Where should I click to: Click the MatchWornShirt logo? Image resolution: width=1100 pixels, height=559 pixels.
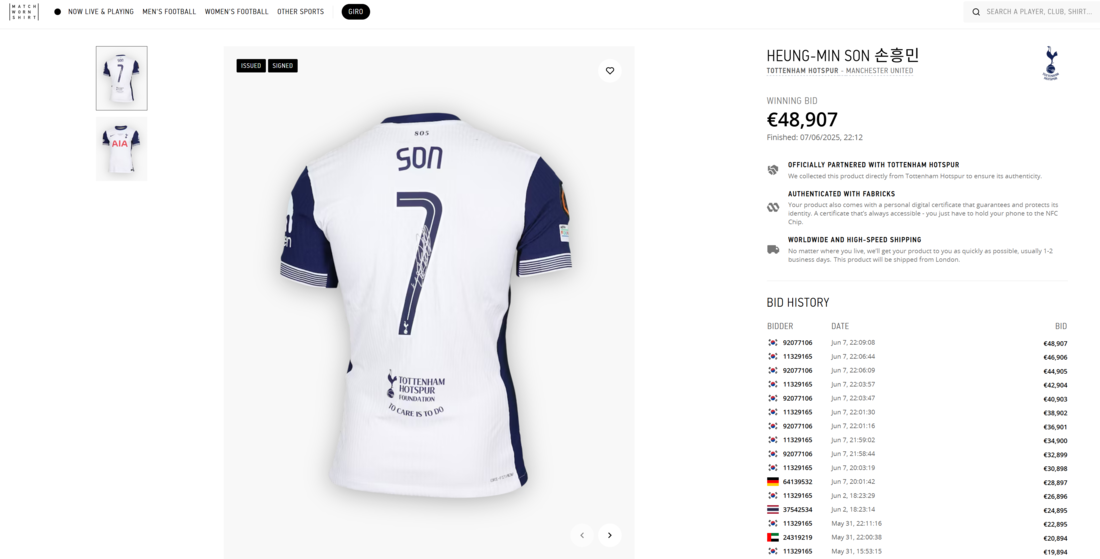point(24,12)
